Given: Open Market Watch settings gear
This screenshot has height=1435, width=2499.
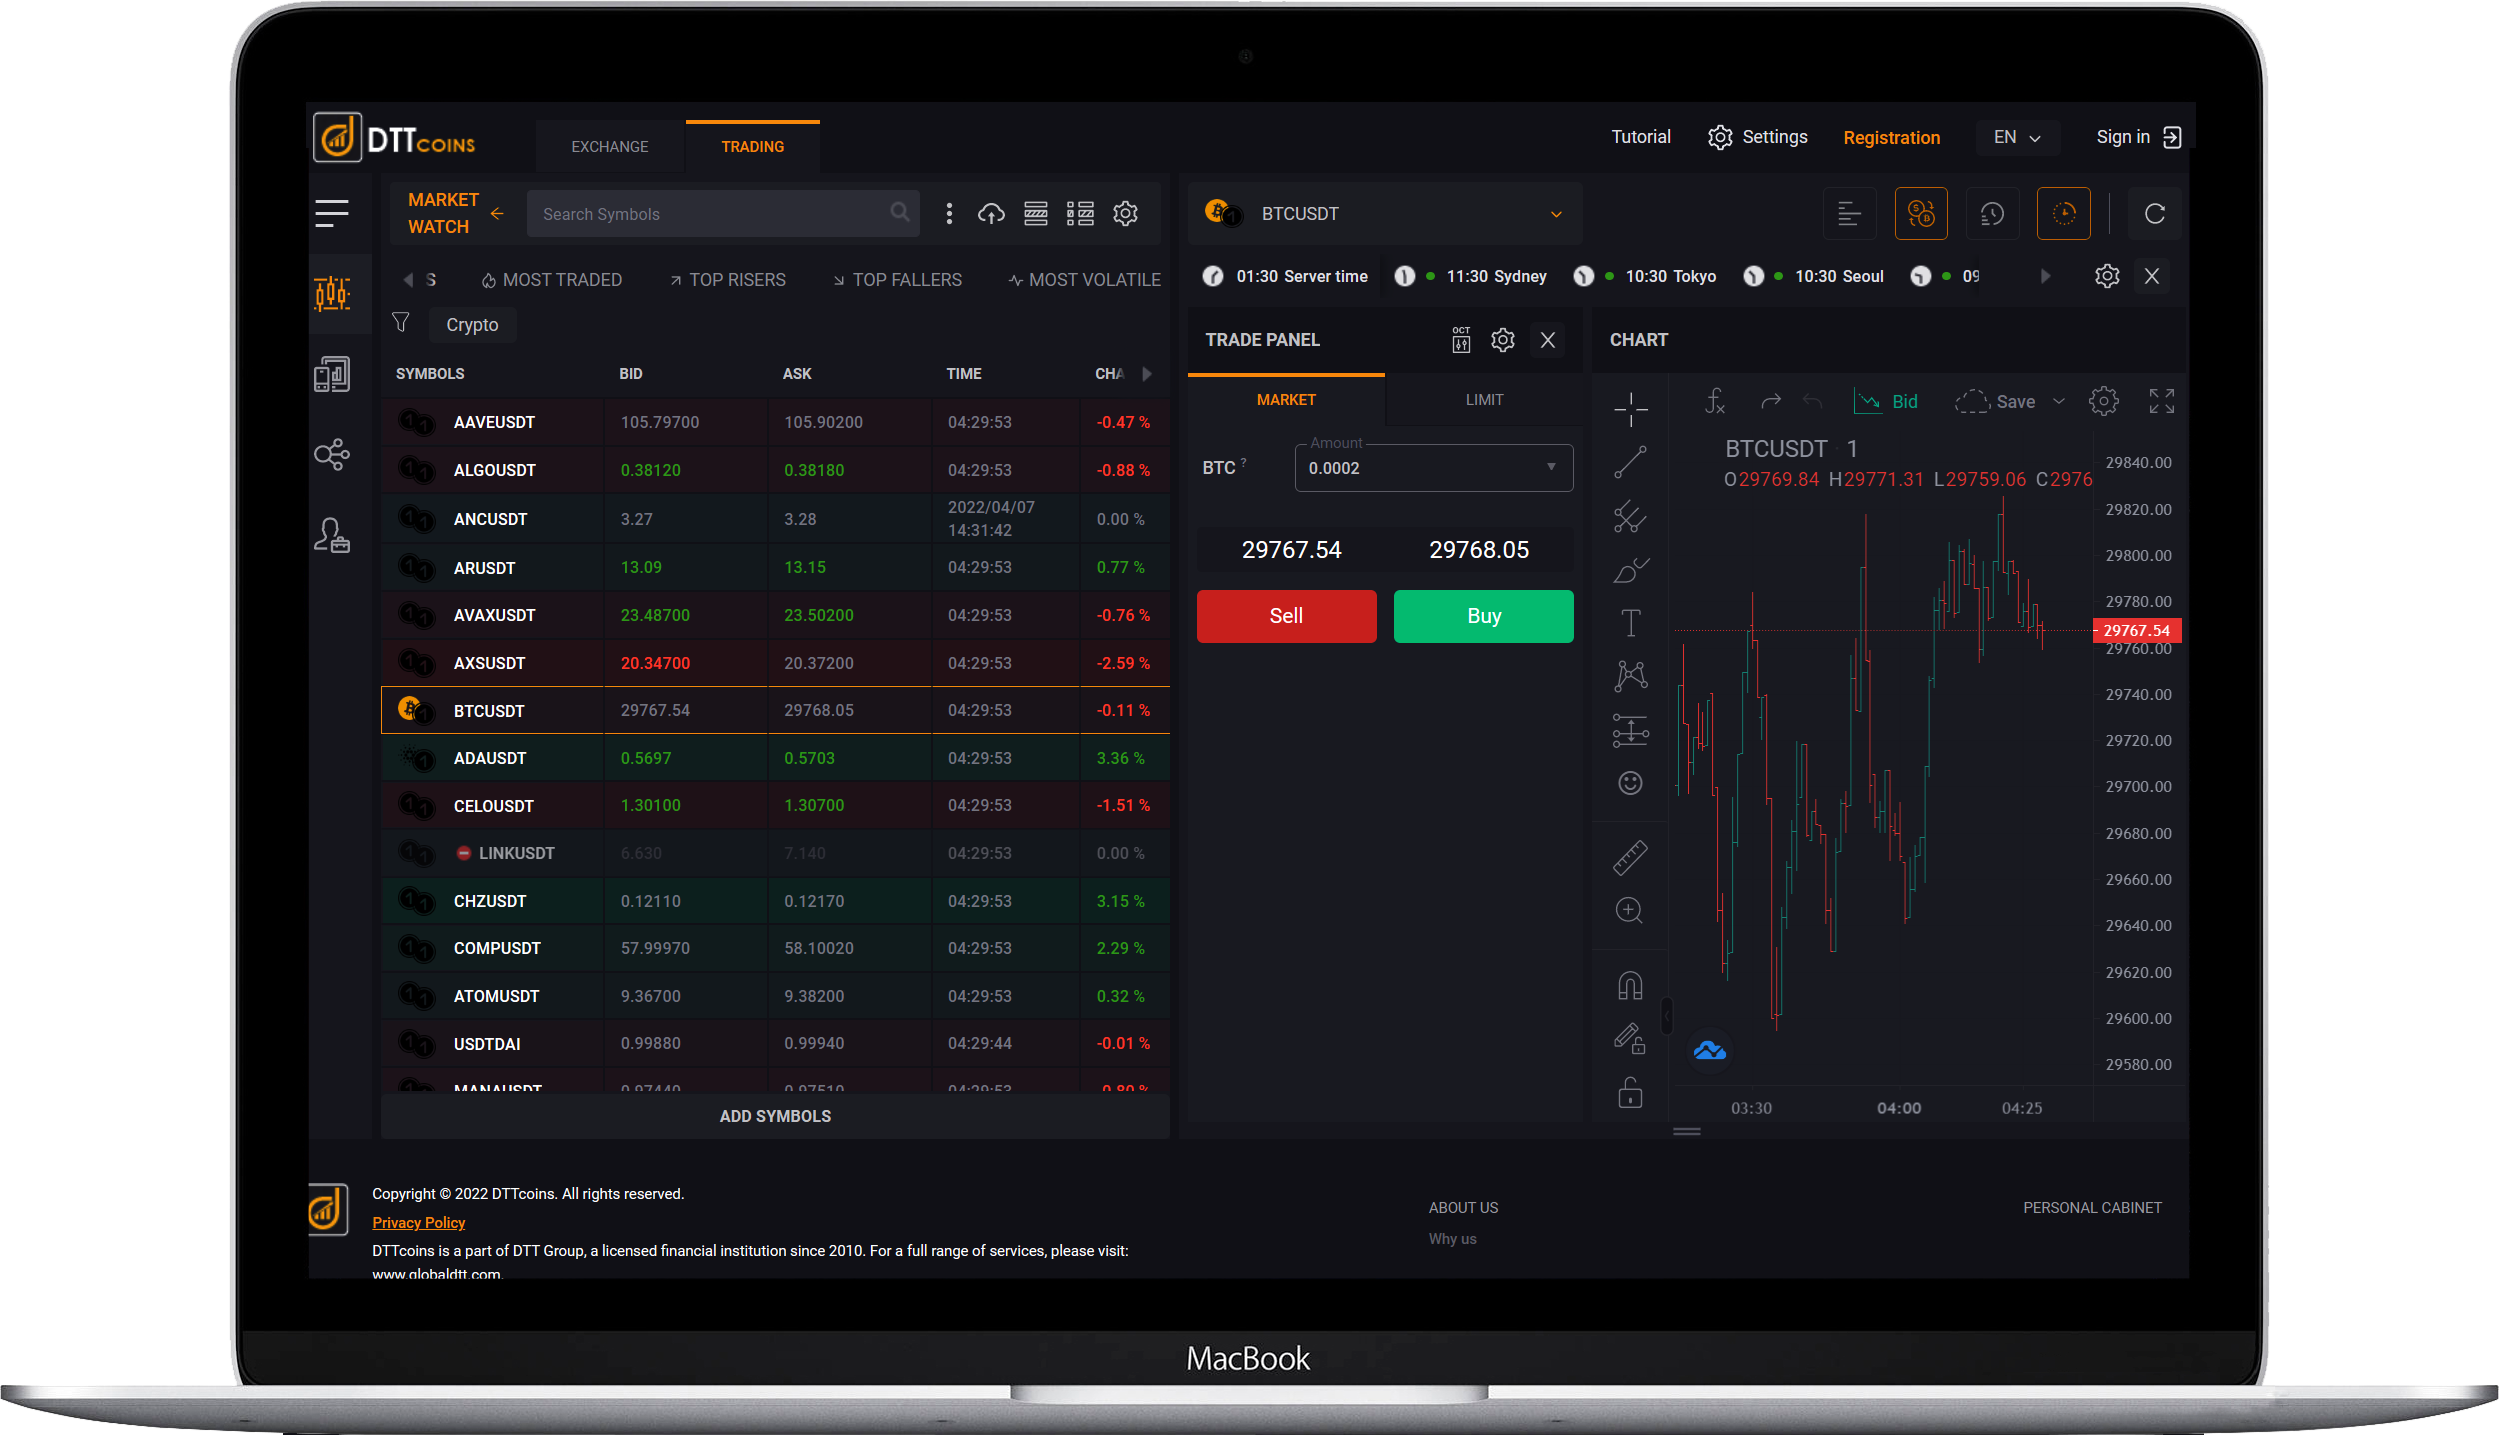Looking at the screenshot, I should coord(1126,213).
